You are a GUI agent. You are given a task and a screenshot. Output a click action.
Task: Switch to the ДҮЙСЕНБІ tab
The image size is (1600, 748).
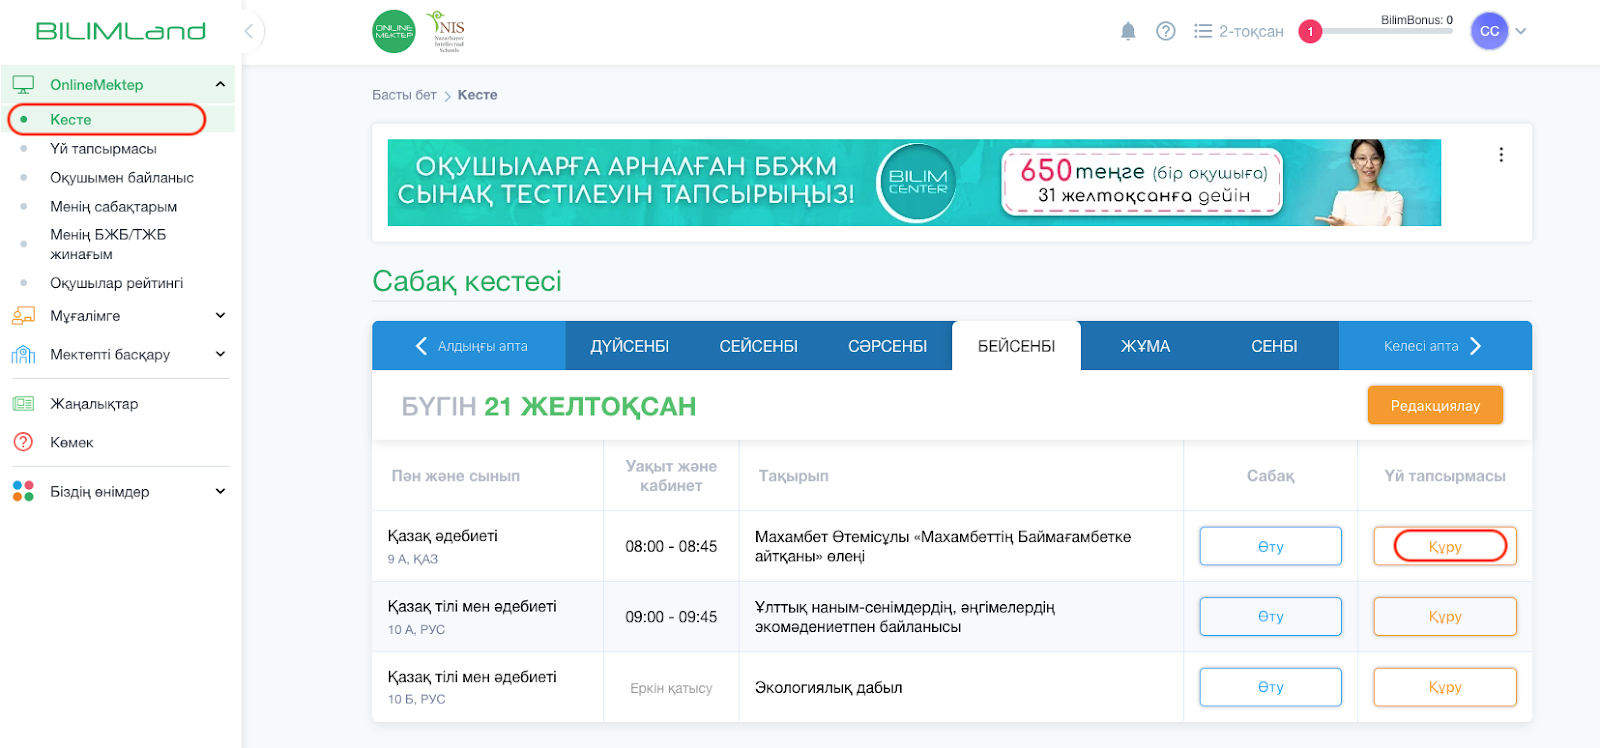click(629, 346)
